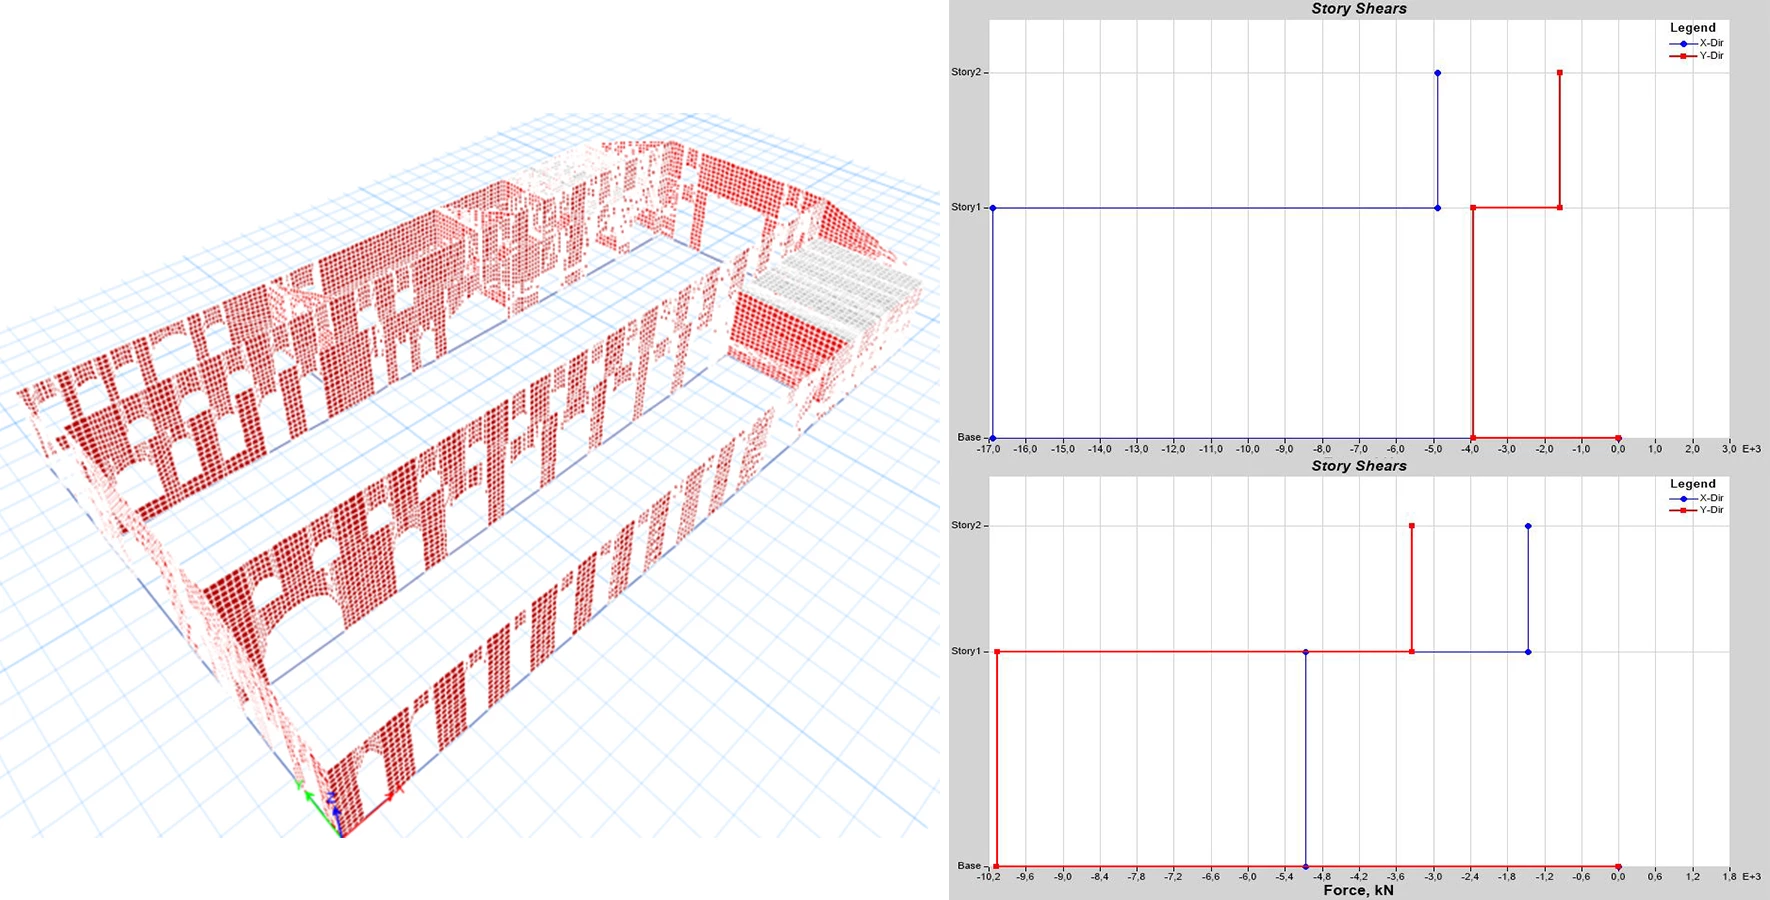Click the lower chart's 'Legend' heading
The width and height of the screenshot is (1770, 900).
click(1692, 484)
